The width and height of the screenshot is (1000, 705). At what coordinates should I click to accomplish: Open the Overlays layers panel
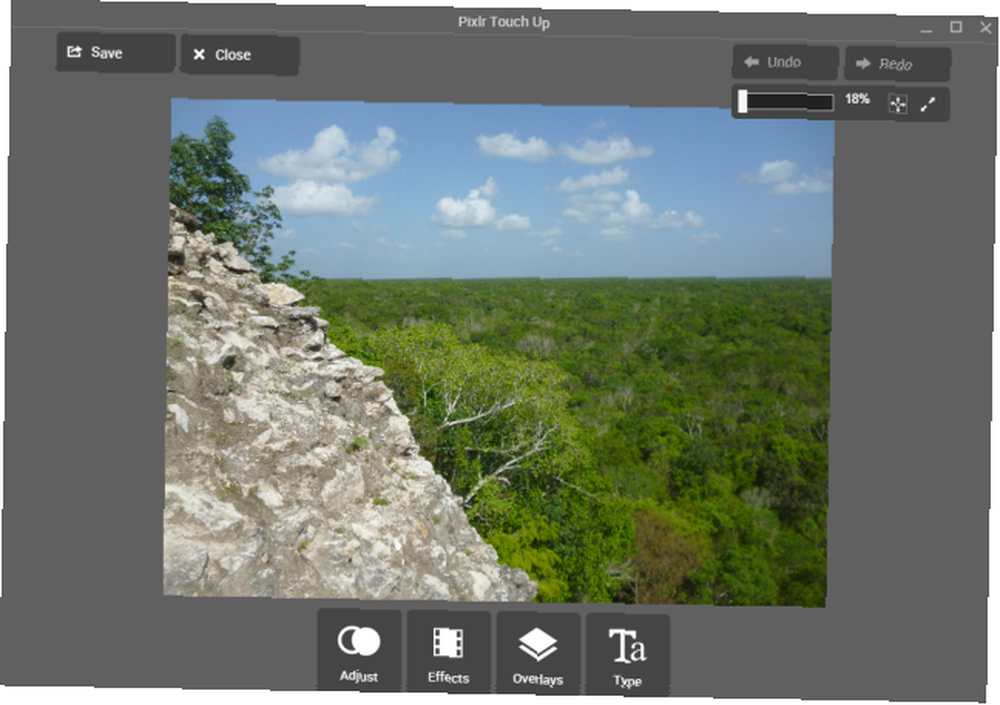[x=538, y=652]
